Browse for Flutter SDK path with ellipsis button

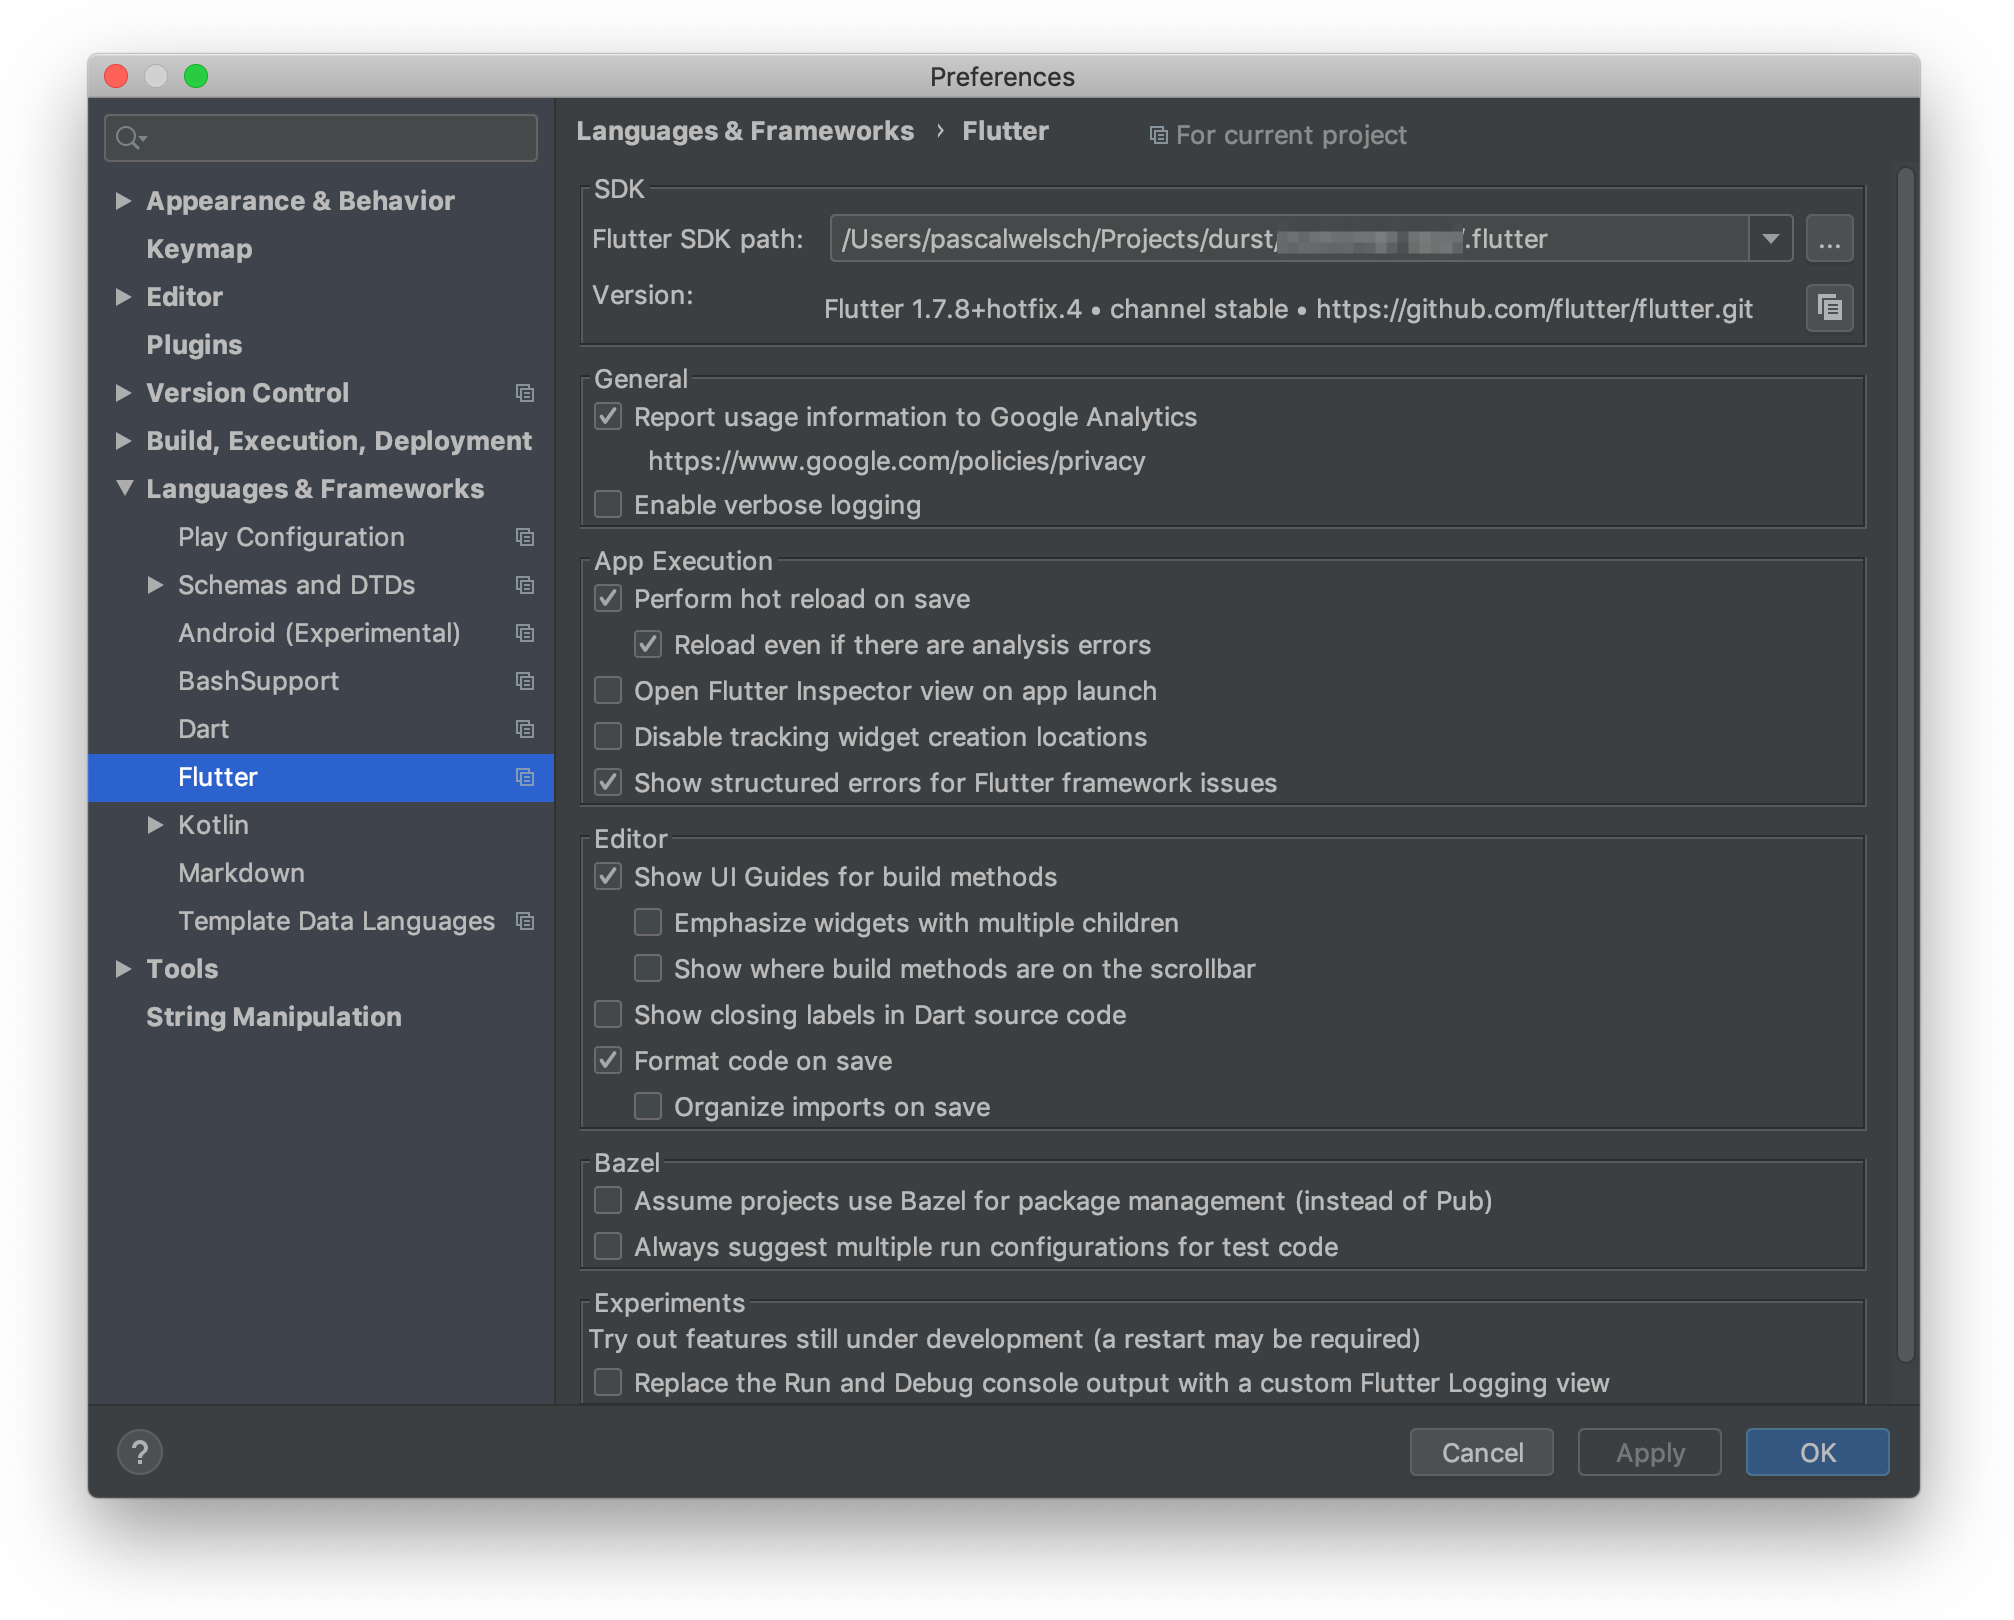pos(1829,239)
